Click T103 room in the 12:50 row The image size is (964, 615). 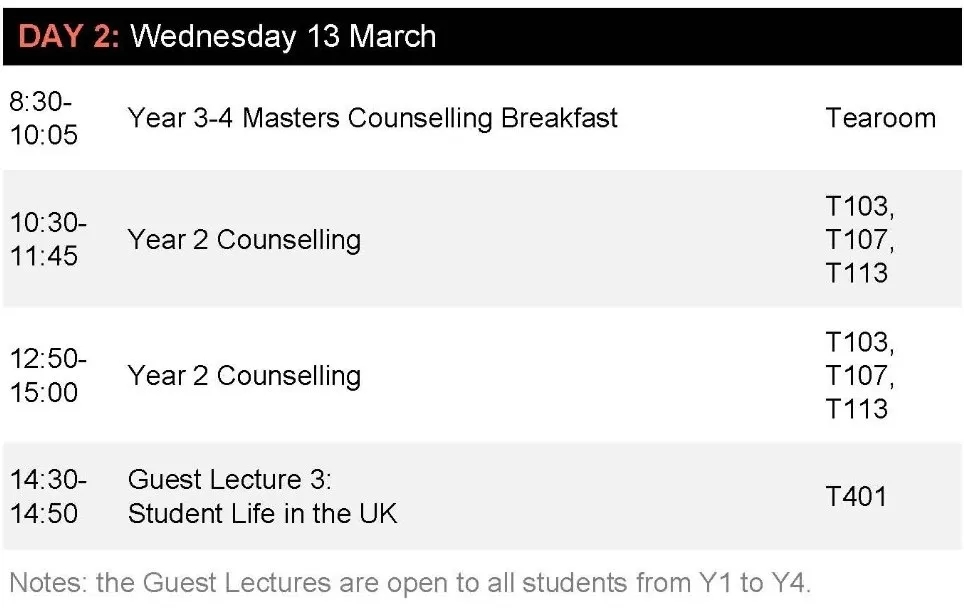pyautogui.click(x=859, y=343)
